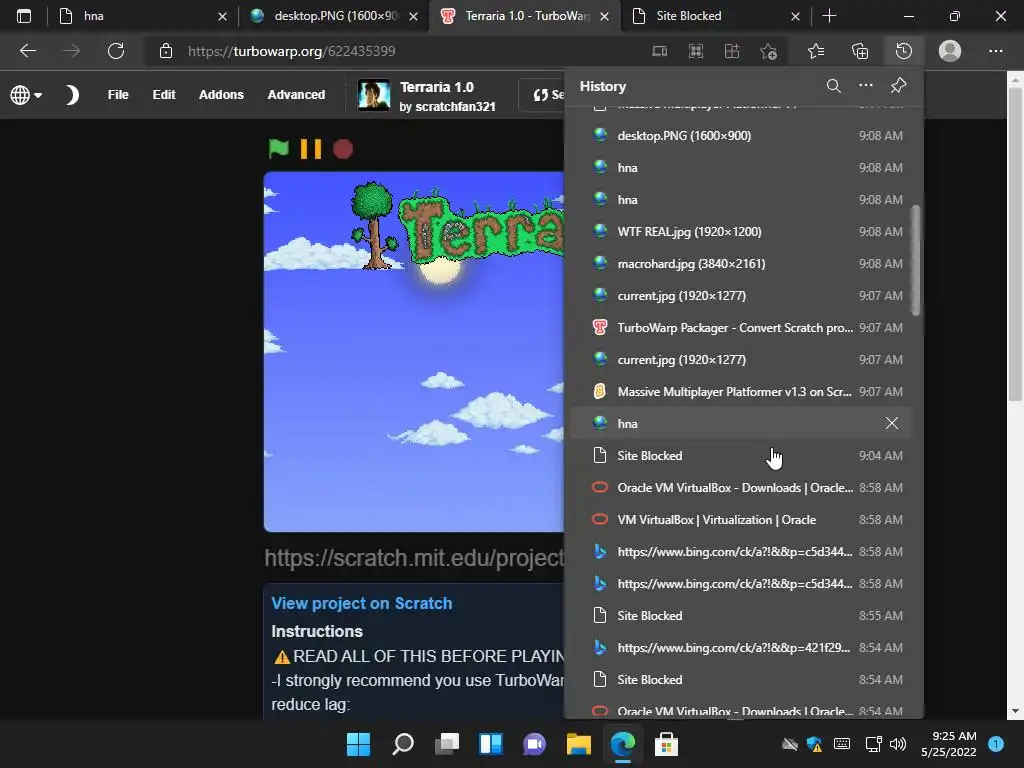
Task: Search history with magnifier icon
Action: [x=833, y=86]
